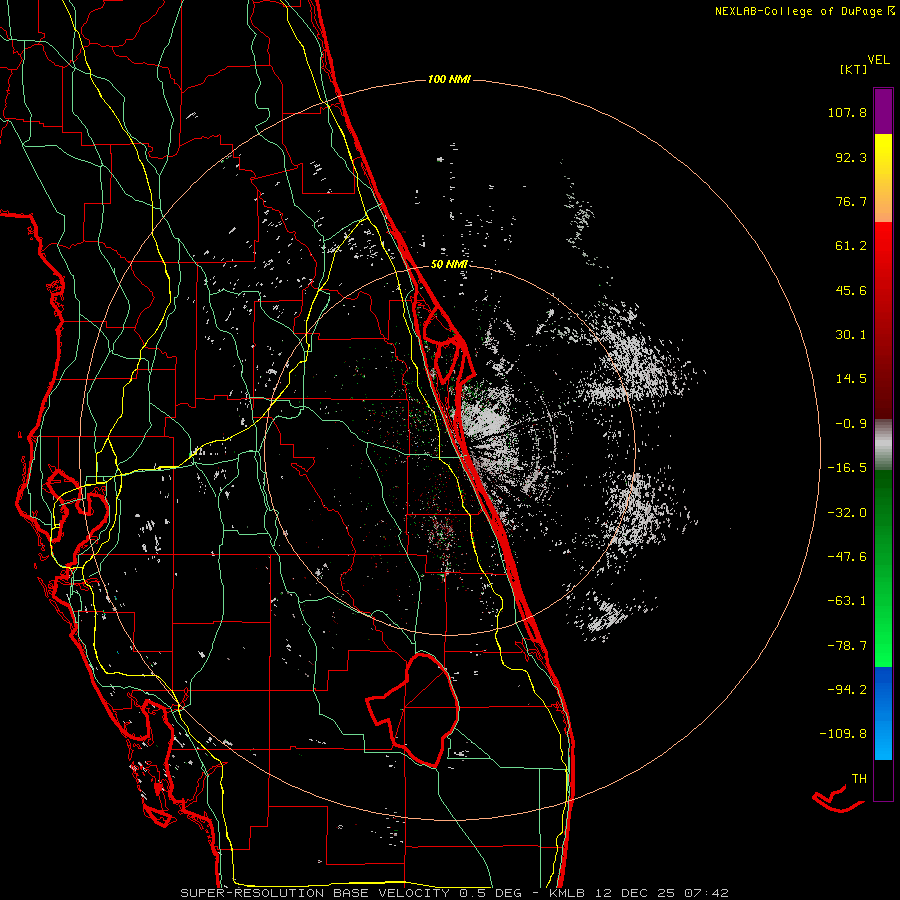Click the -63.1 velocity scale value
Screen dimensions: 900x900
847,601
